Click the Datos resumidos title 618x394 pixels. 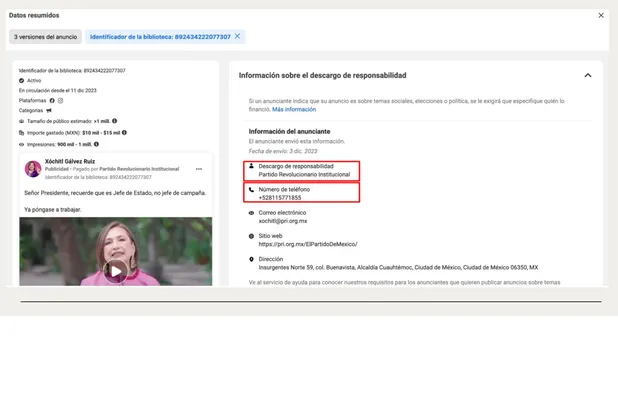[x=34, y=15]
